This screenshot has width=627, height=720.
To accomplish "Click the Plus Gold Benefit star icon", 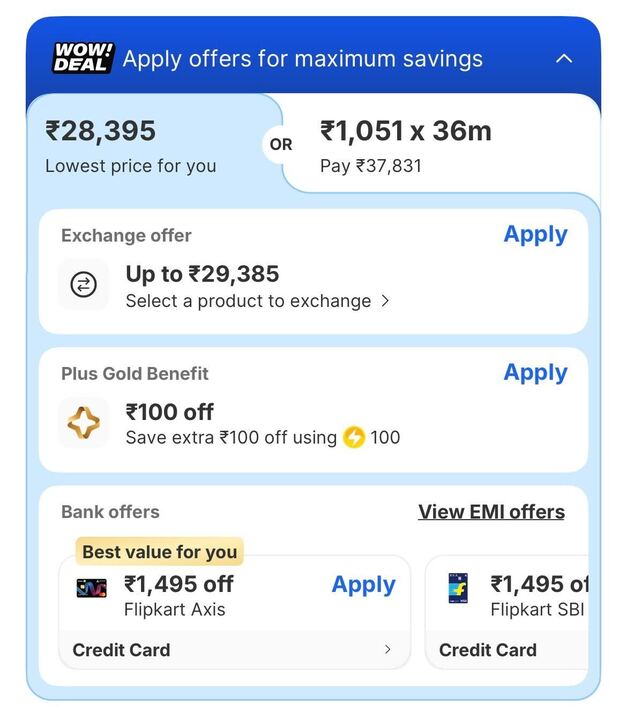I will (84, 423).
